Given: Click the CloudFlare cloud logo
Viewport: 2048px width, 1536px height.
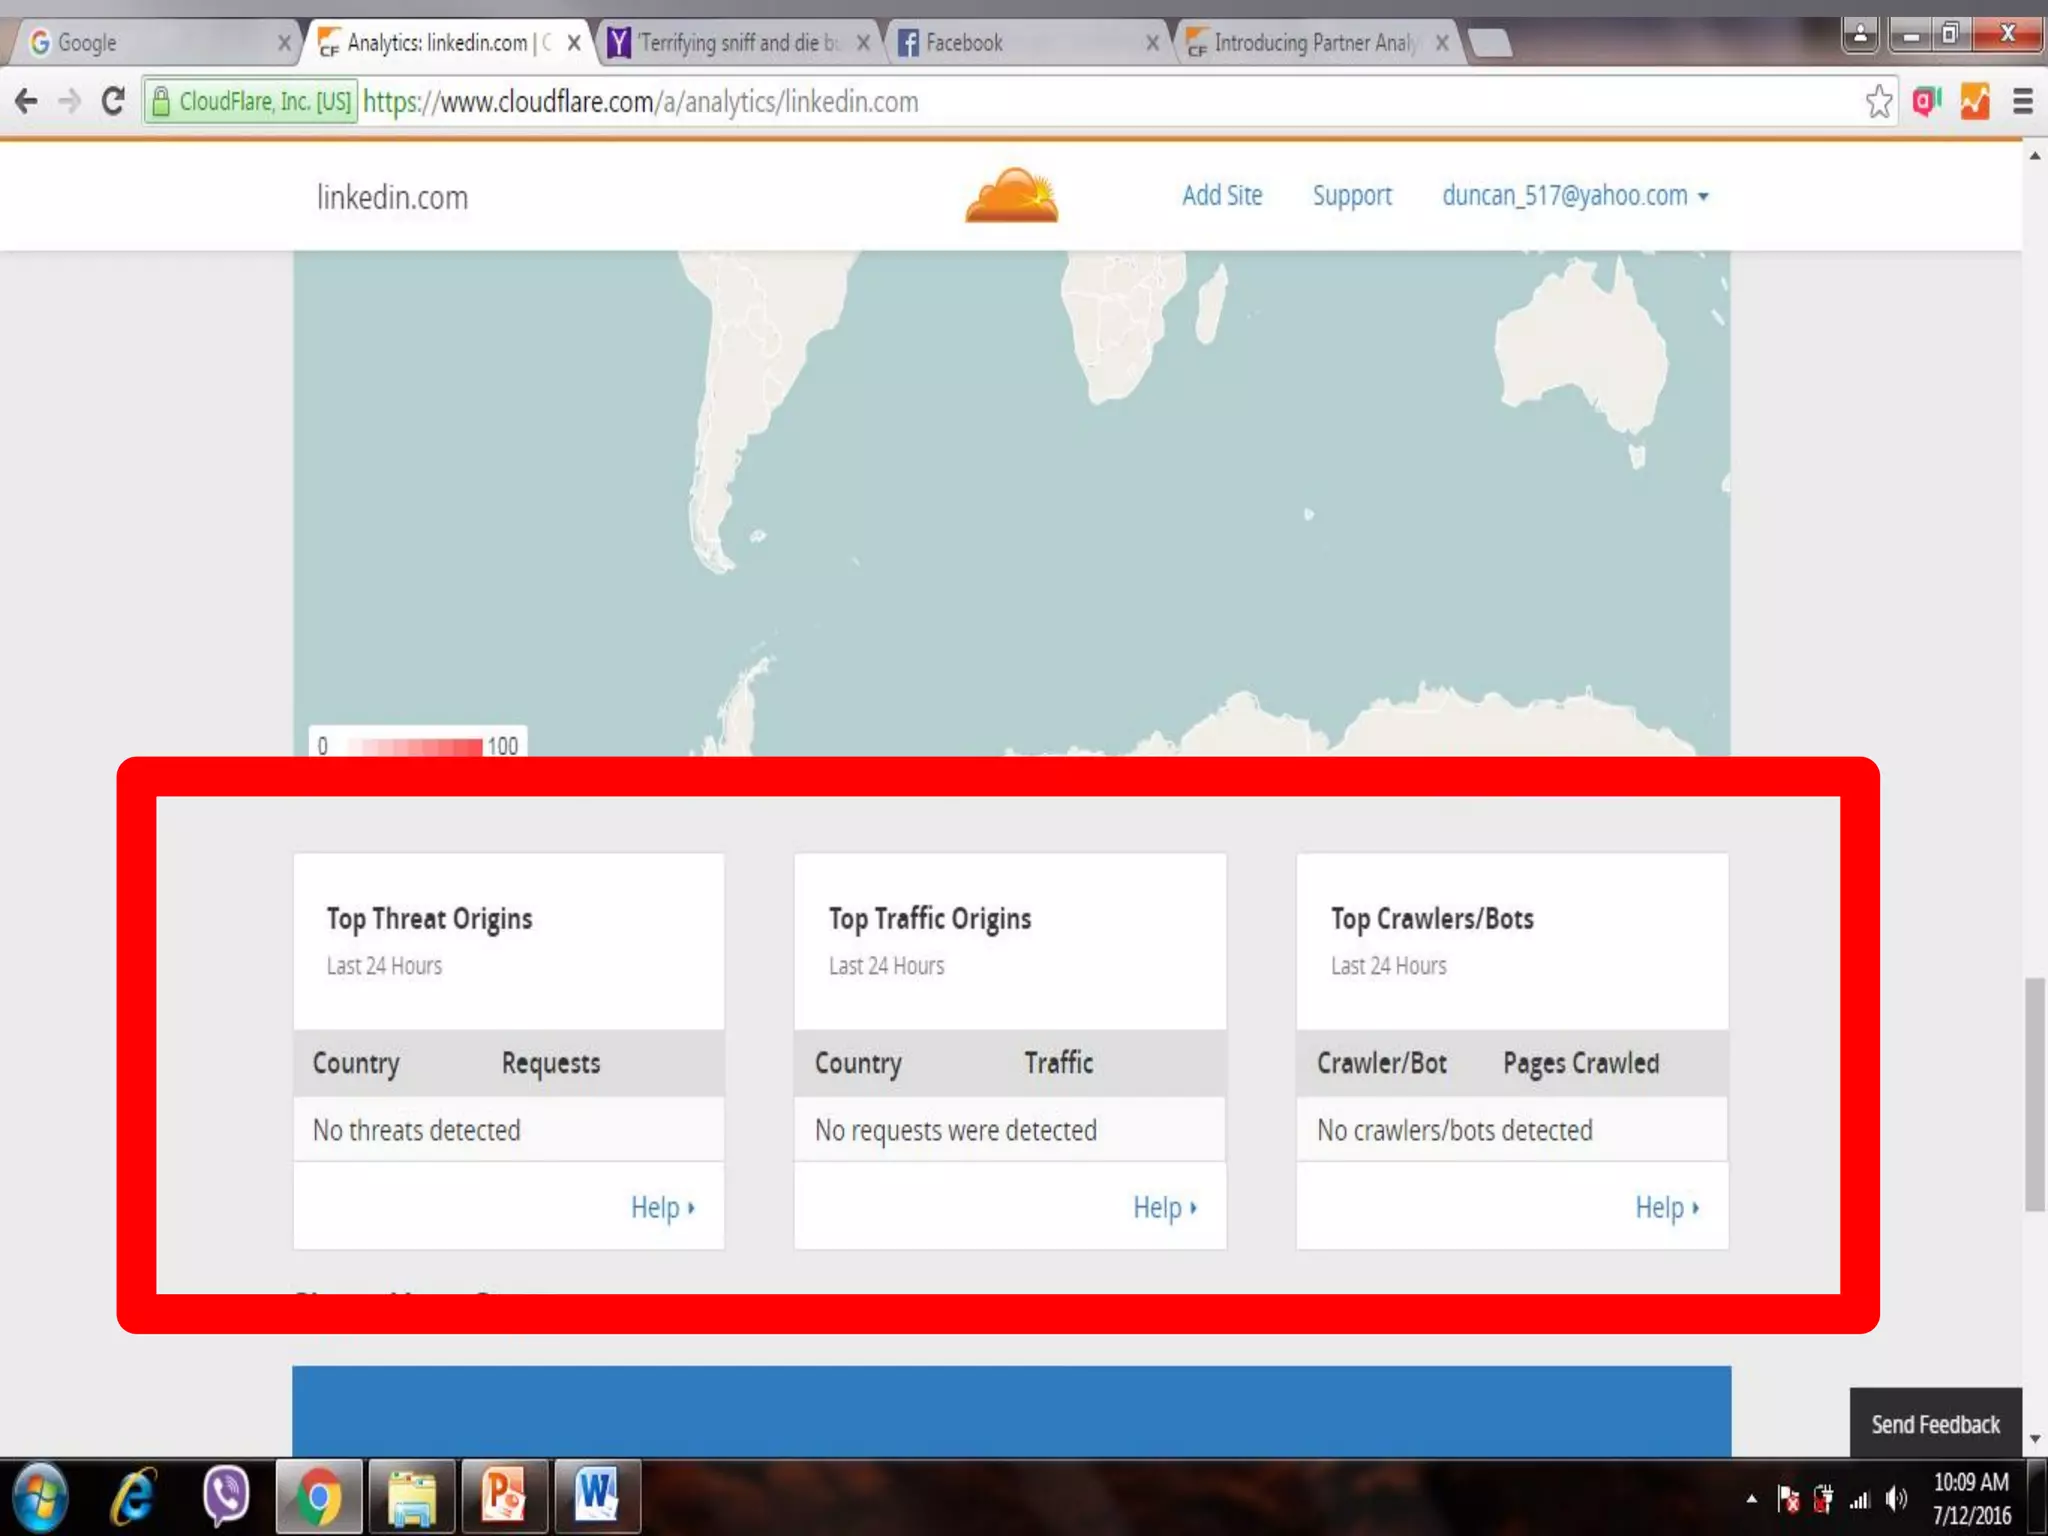Looking at the screenshot, I should pyautogui.click(x=1011, y=195).
